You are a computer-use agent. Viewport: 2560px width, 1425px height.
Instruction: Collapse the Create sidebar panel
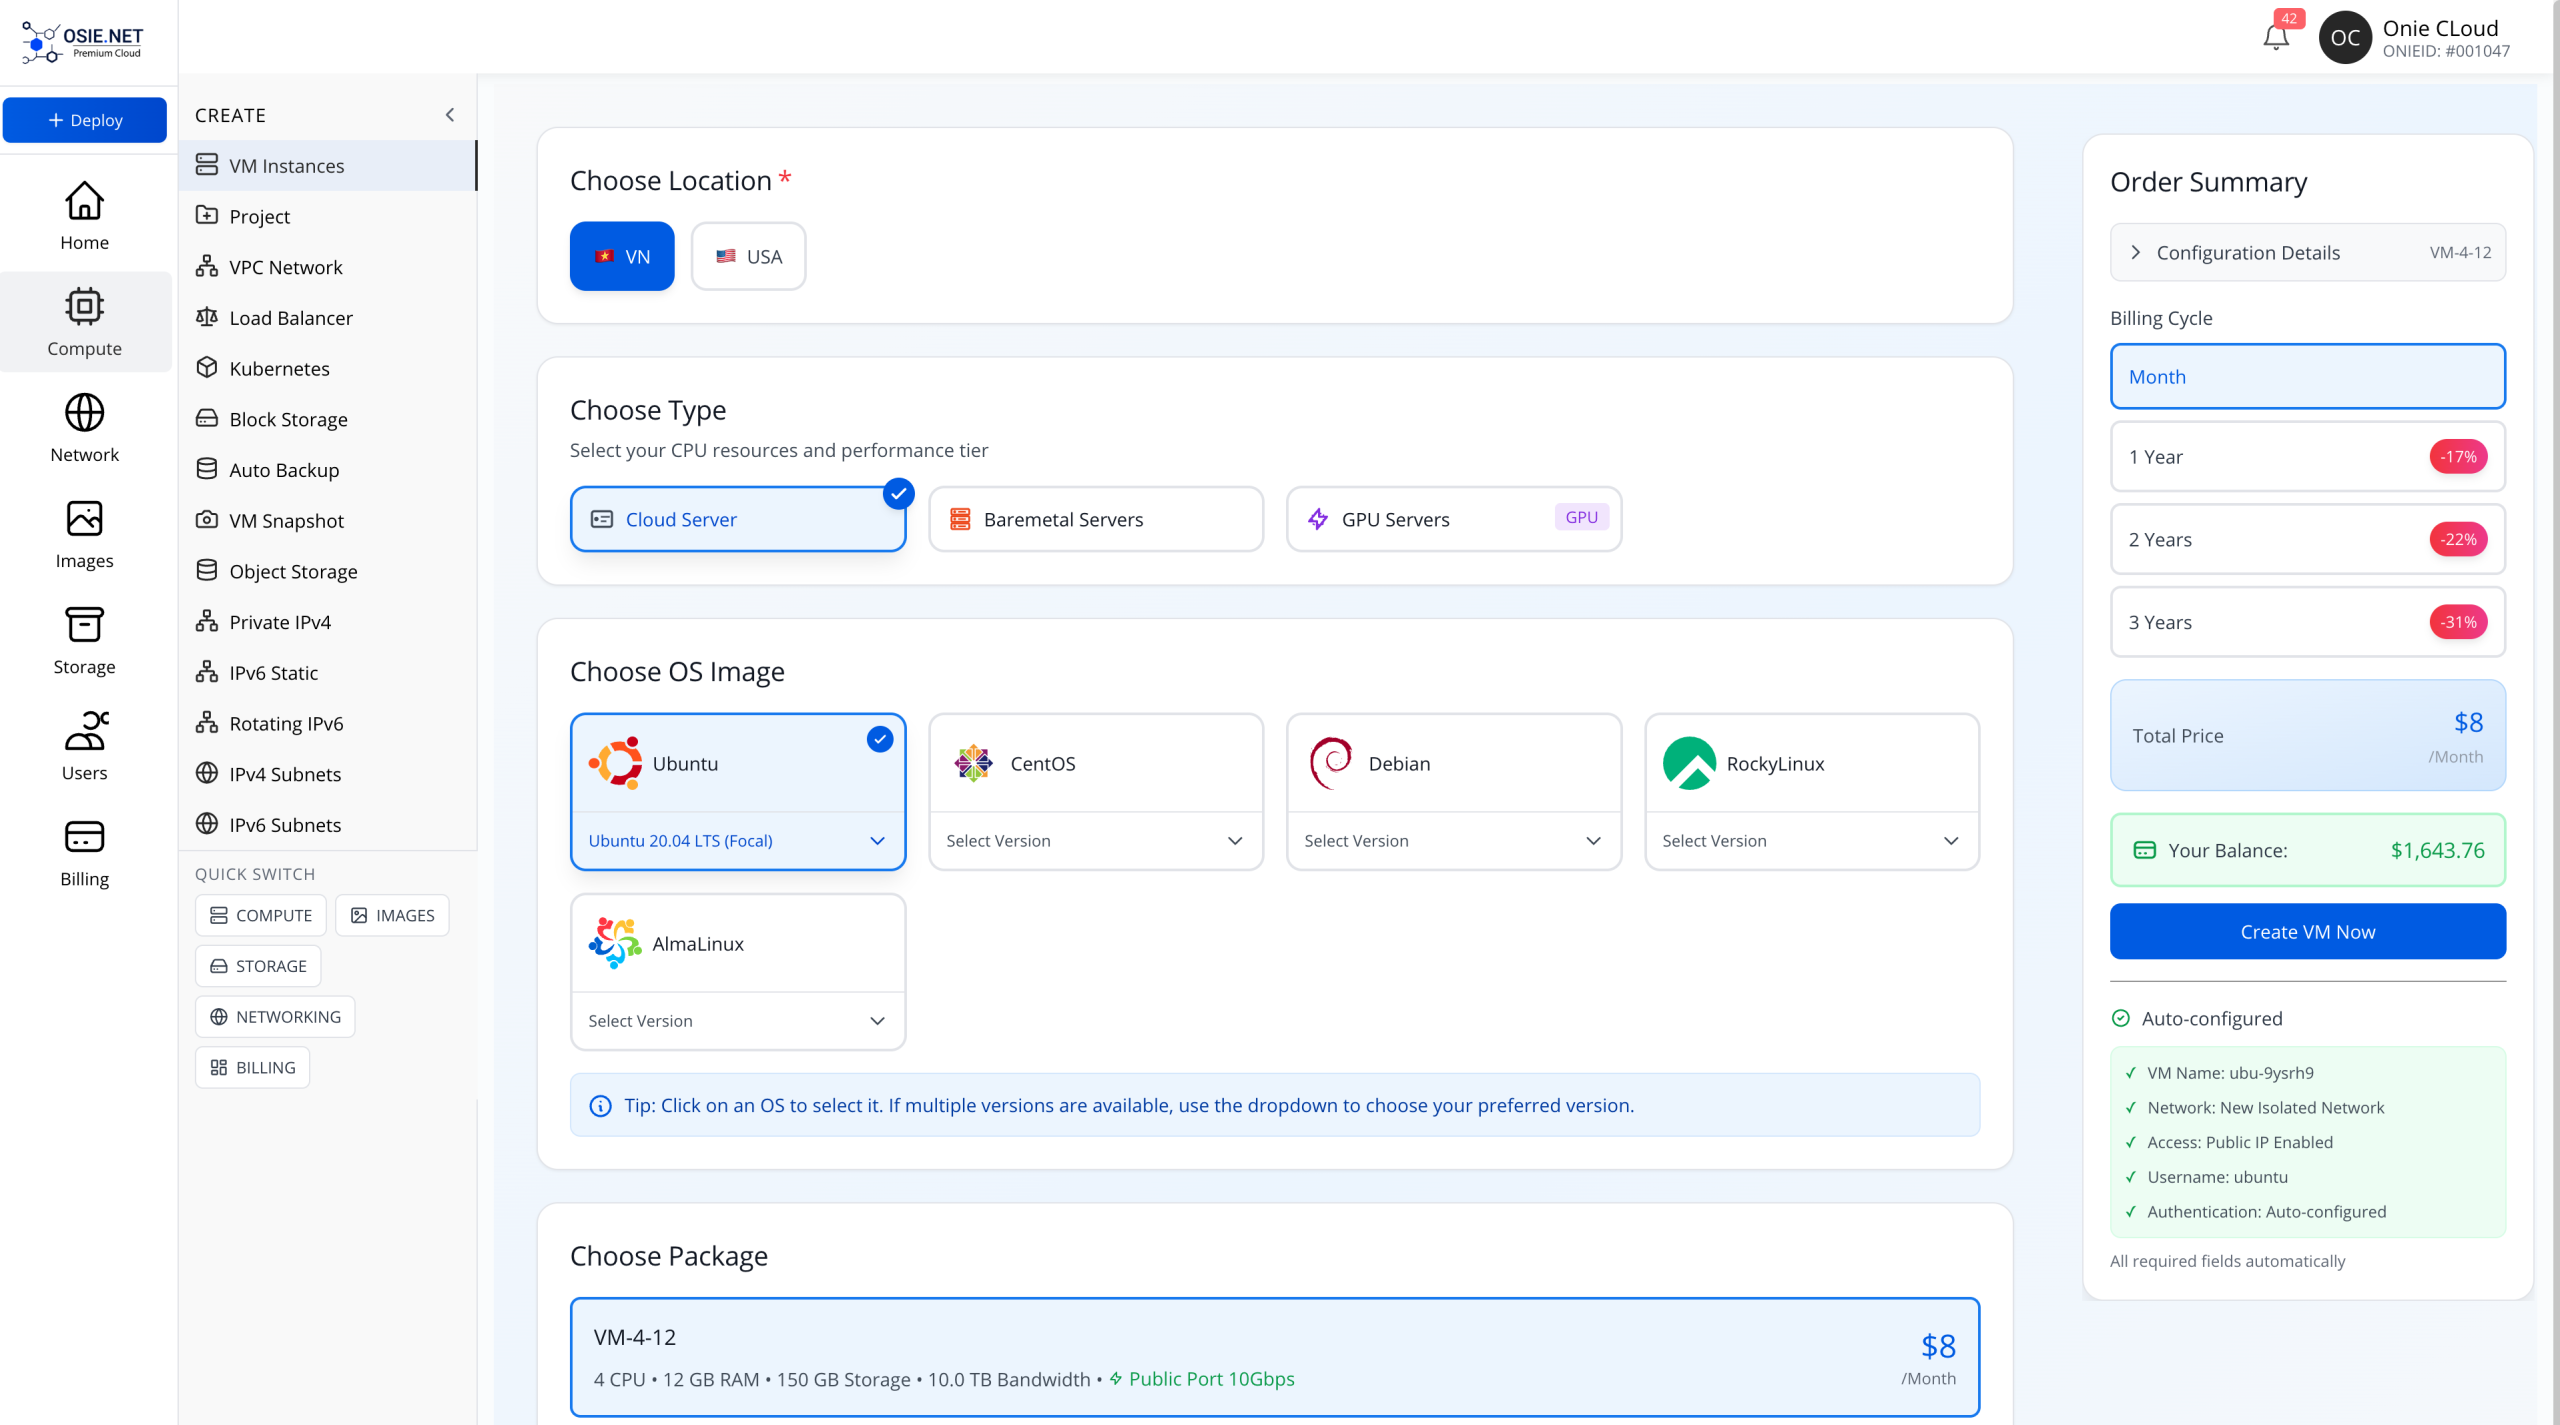(x=450, y=115)
